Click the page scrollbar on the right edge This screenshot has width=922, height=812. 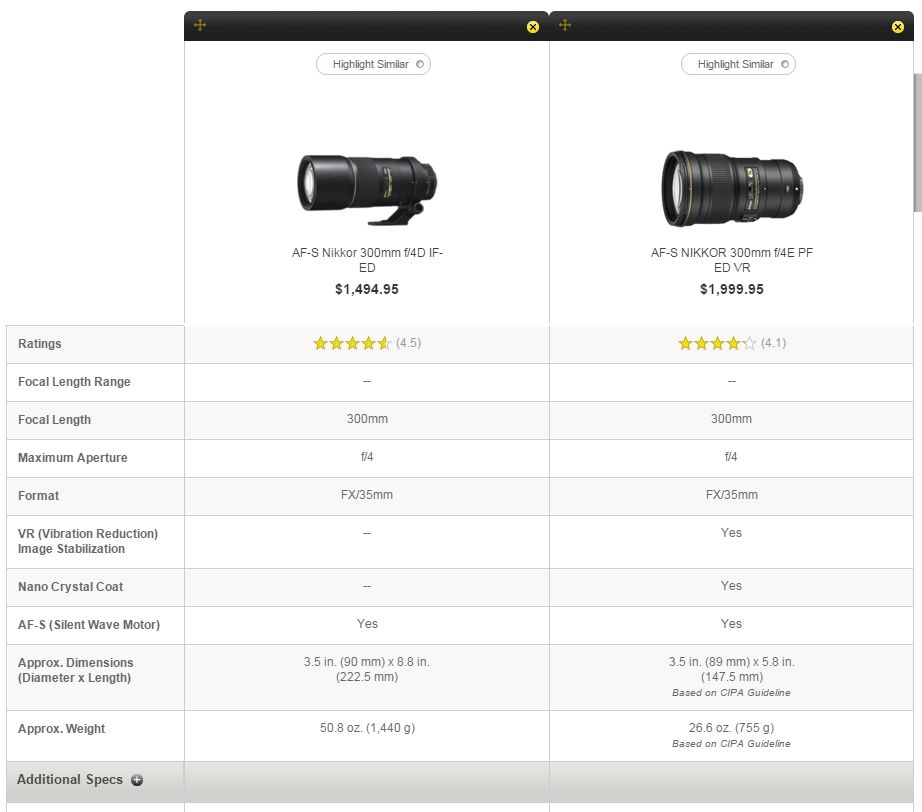click(x=916, y=140)
